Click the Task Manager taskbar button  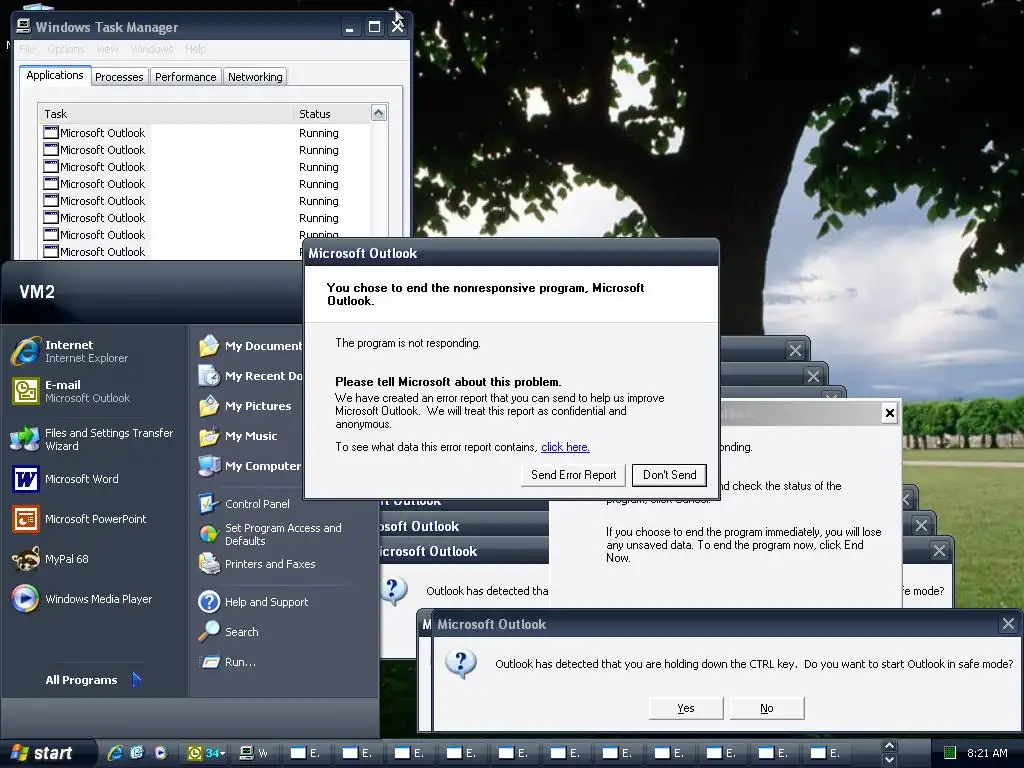click(255, 753)
